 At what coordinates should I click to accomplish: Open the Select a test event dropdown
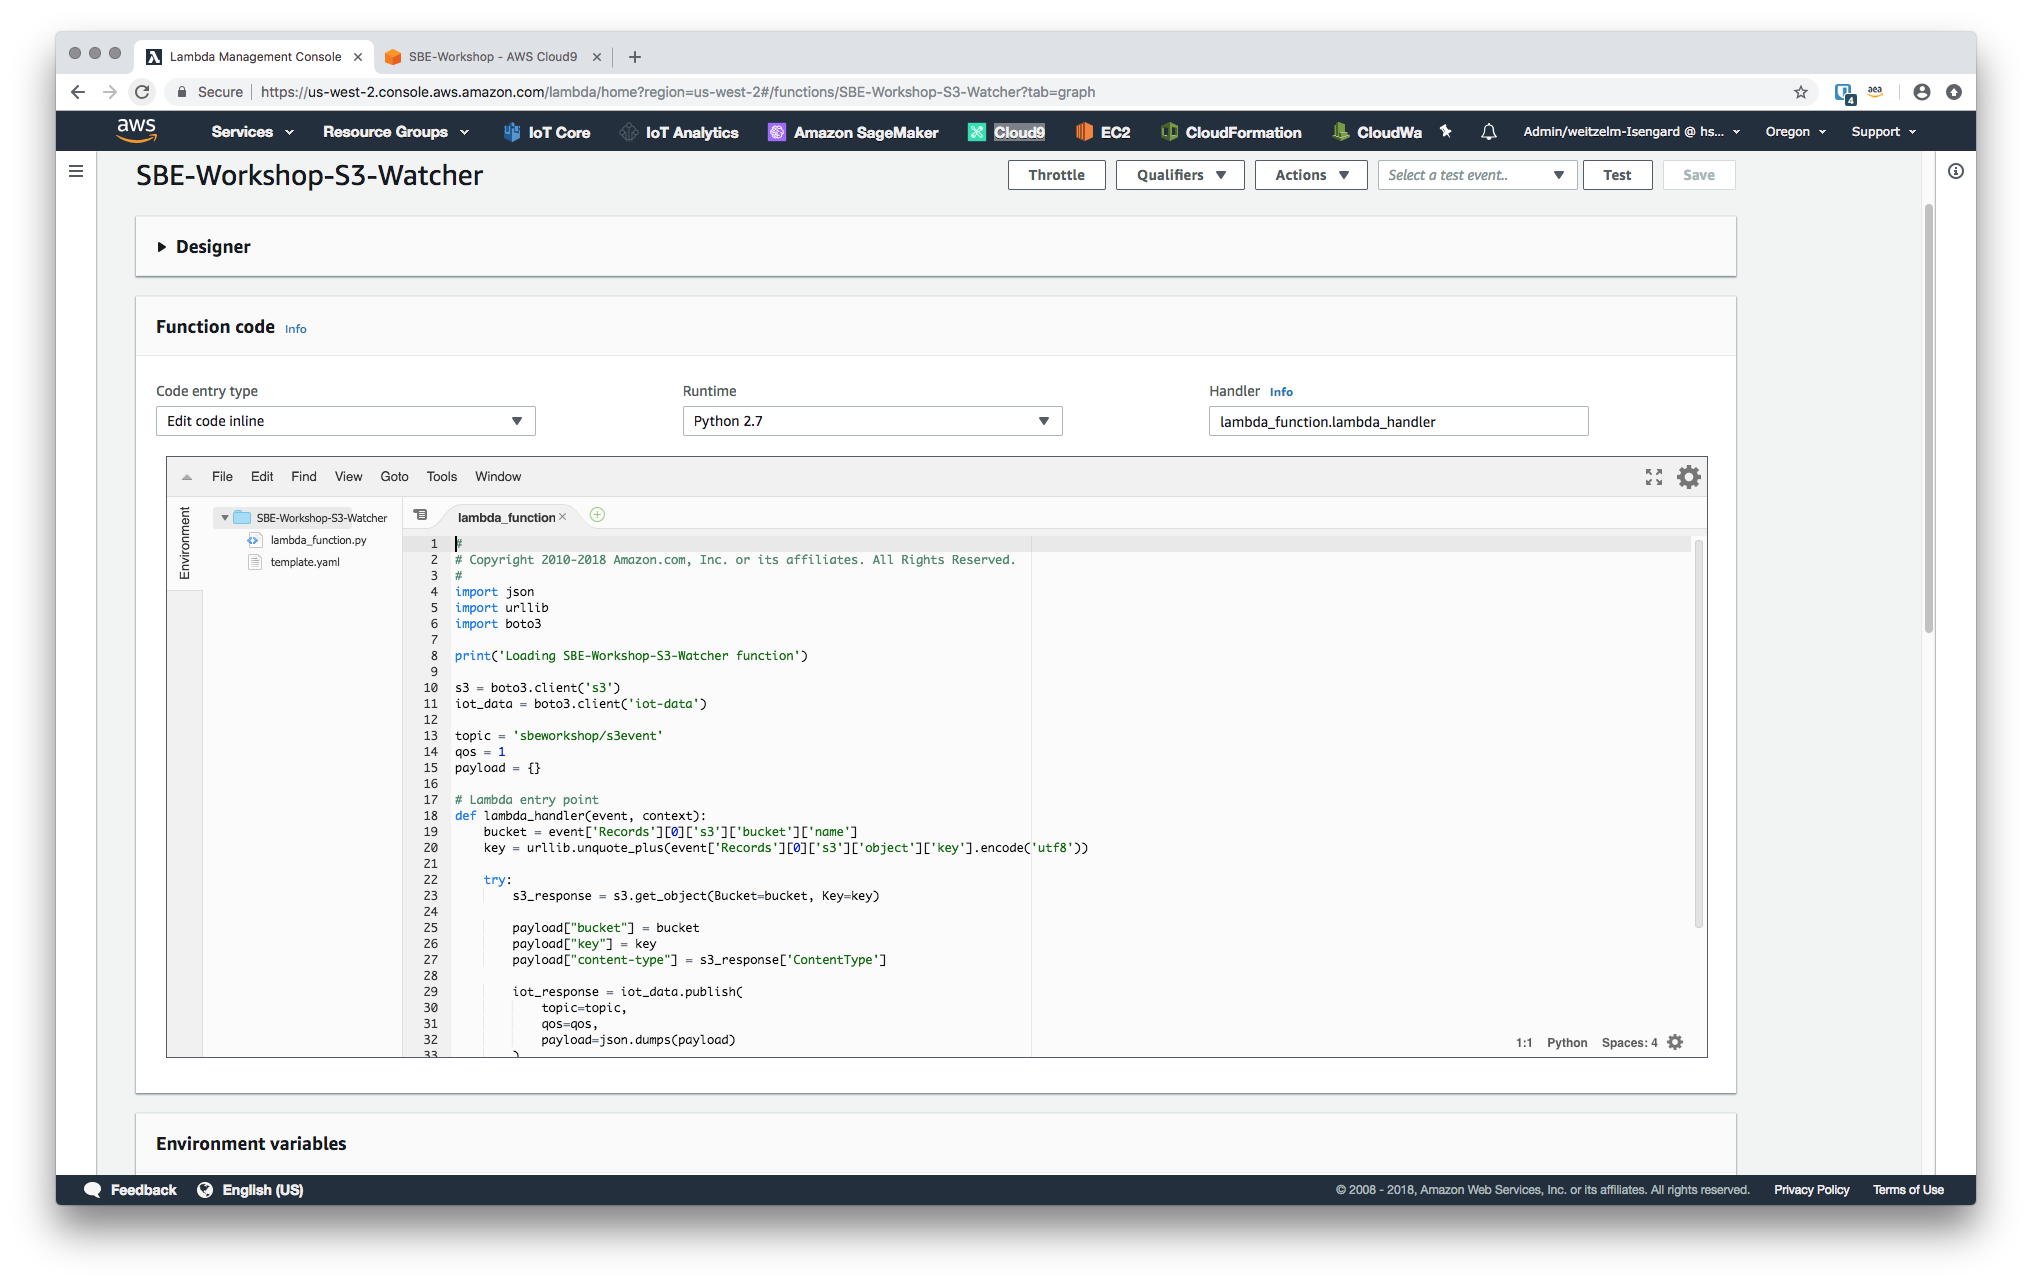pyautogui.click(x=1477, y=175)
